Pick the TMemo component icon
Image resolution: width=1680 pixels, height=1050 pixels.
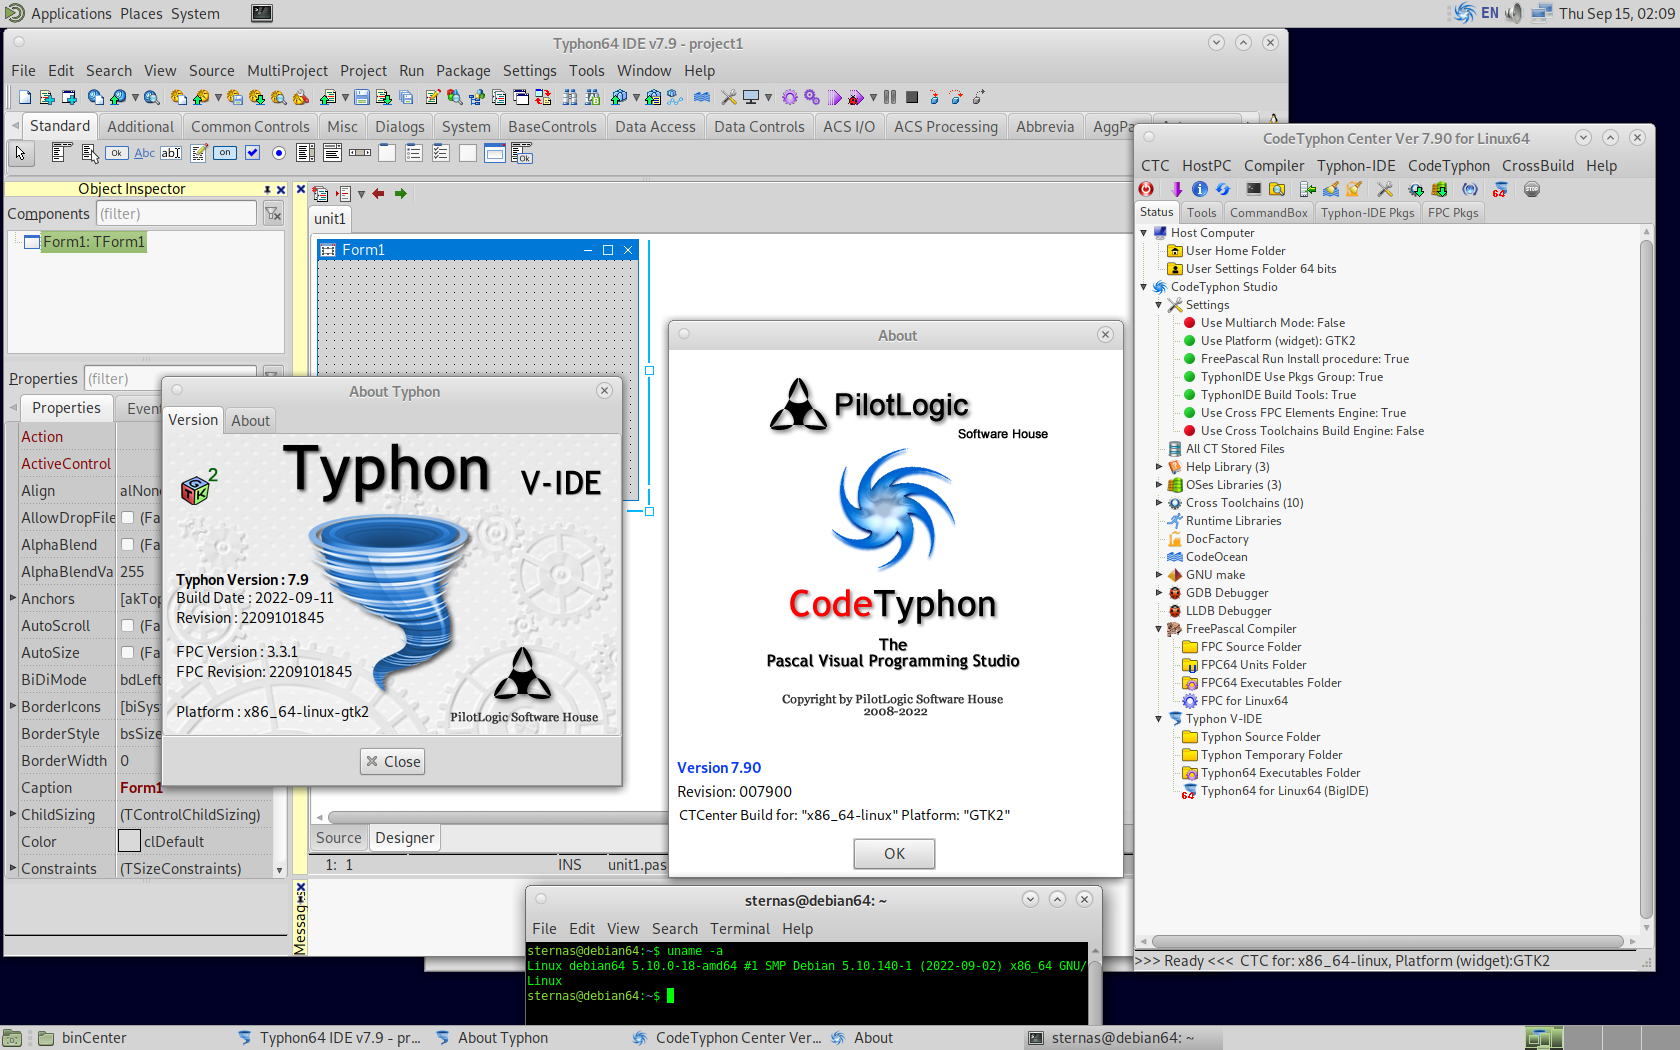199,153
